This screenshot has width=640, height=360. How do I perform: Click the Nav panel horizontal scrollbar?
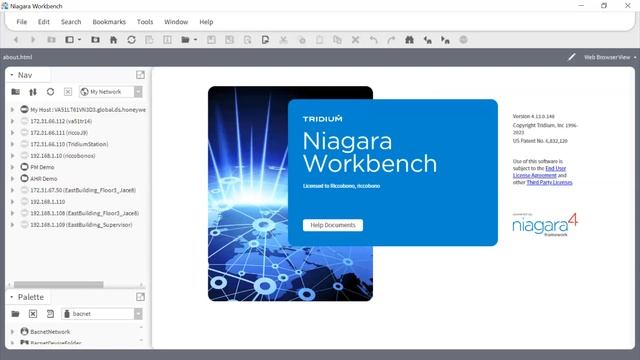58,284
